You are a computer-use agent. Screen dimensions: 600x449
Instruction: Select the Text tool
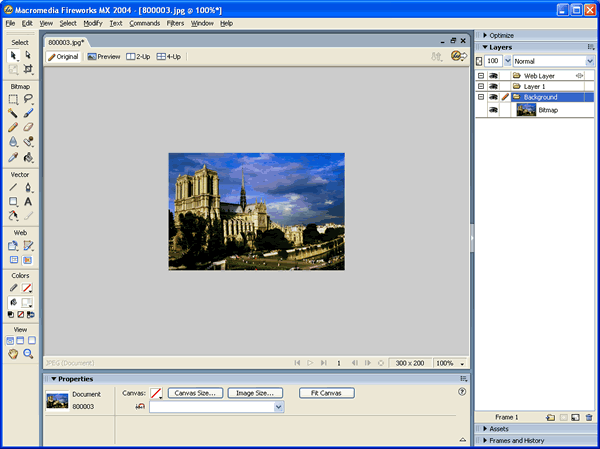[x=28, y=202]
